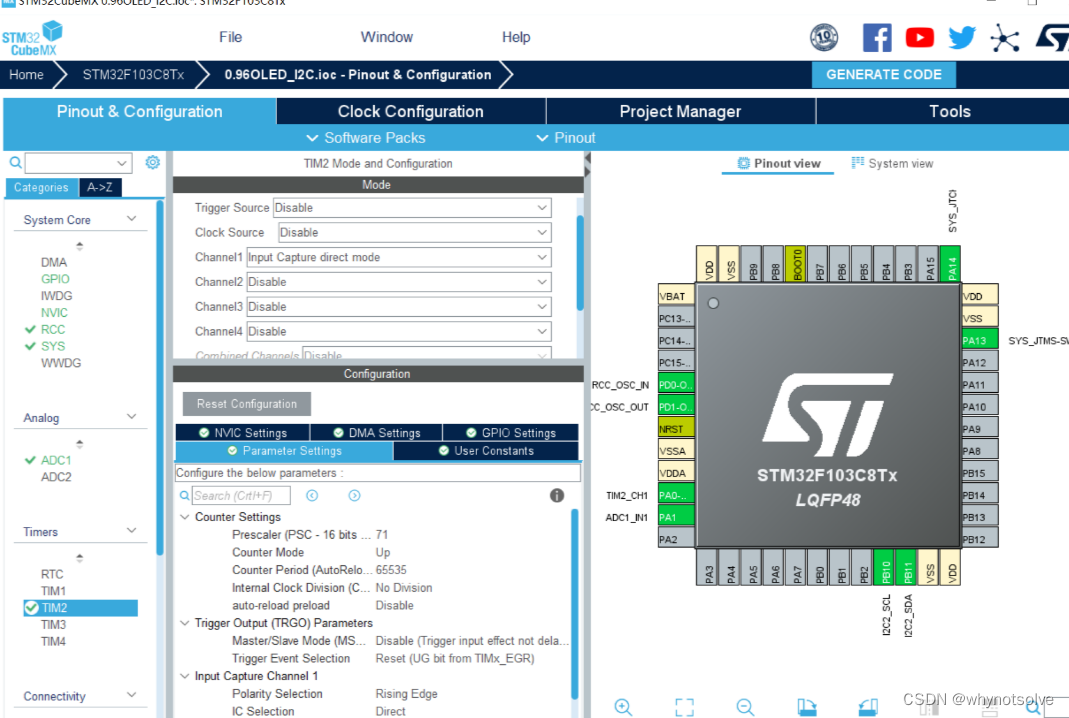This screenshot has width=1069, height=718.
Task: Select TIM3 in the Timers list
Action: (53, 625)
